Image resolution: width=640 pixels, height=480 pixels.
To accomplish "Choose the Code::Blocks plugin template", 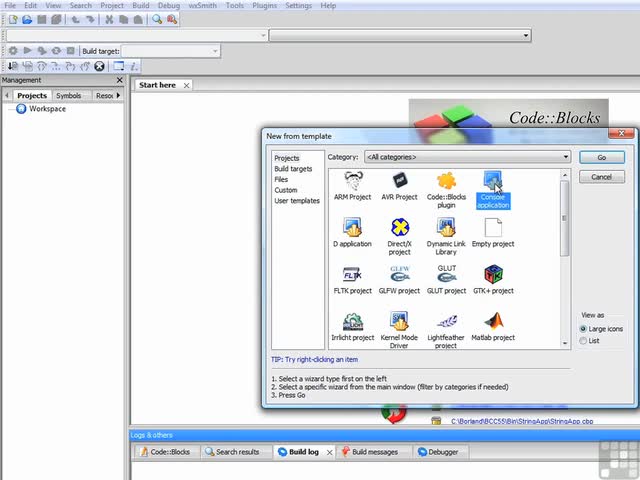I will point(446,190).
